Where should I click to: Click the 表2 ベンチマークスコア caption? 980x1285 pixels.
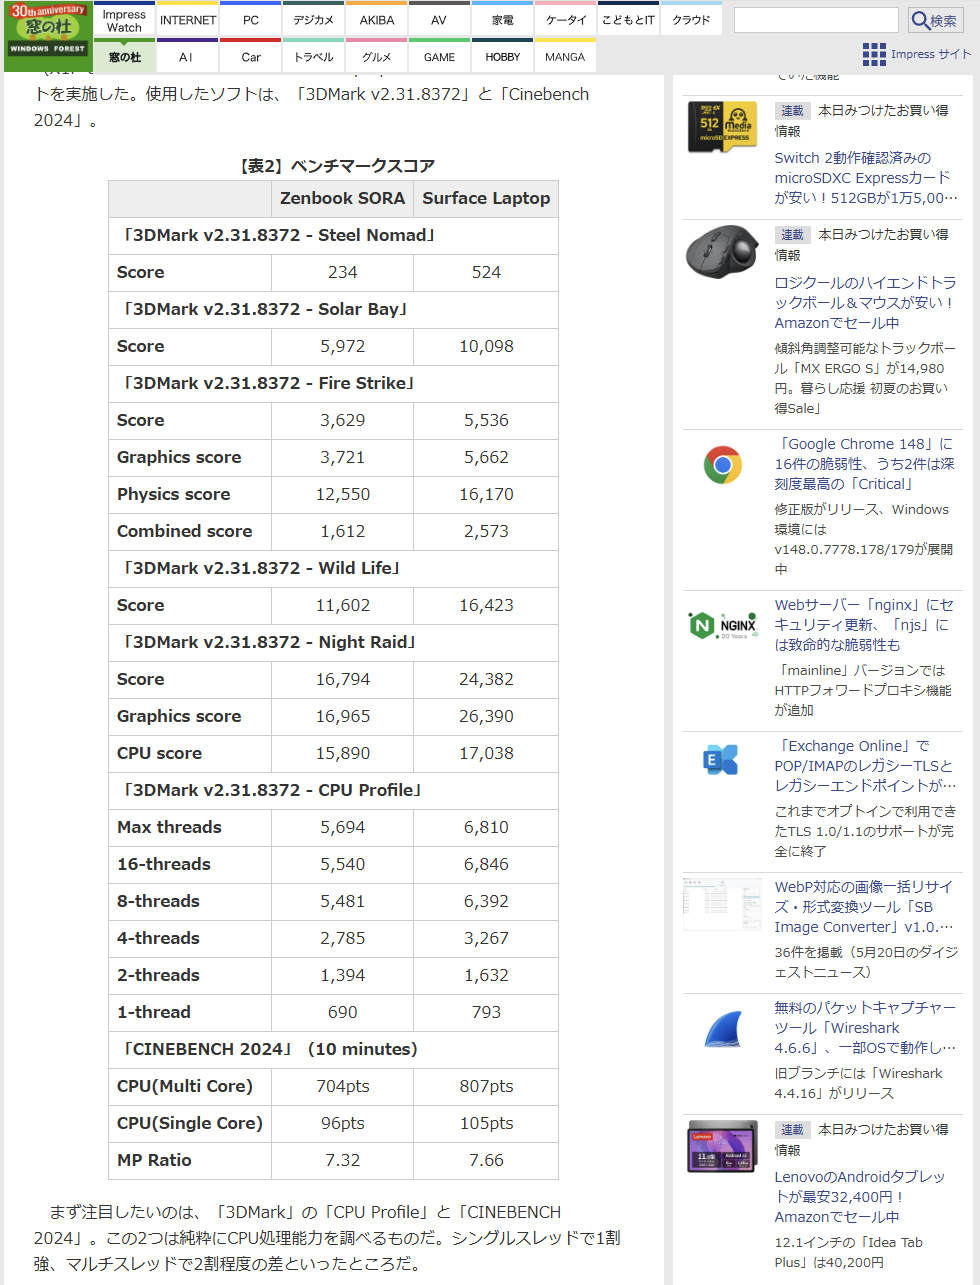[335, 166]
